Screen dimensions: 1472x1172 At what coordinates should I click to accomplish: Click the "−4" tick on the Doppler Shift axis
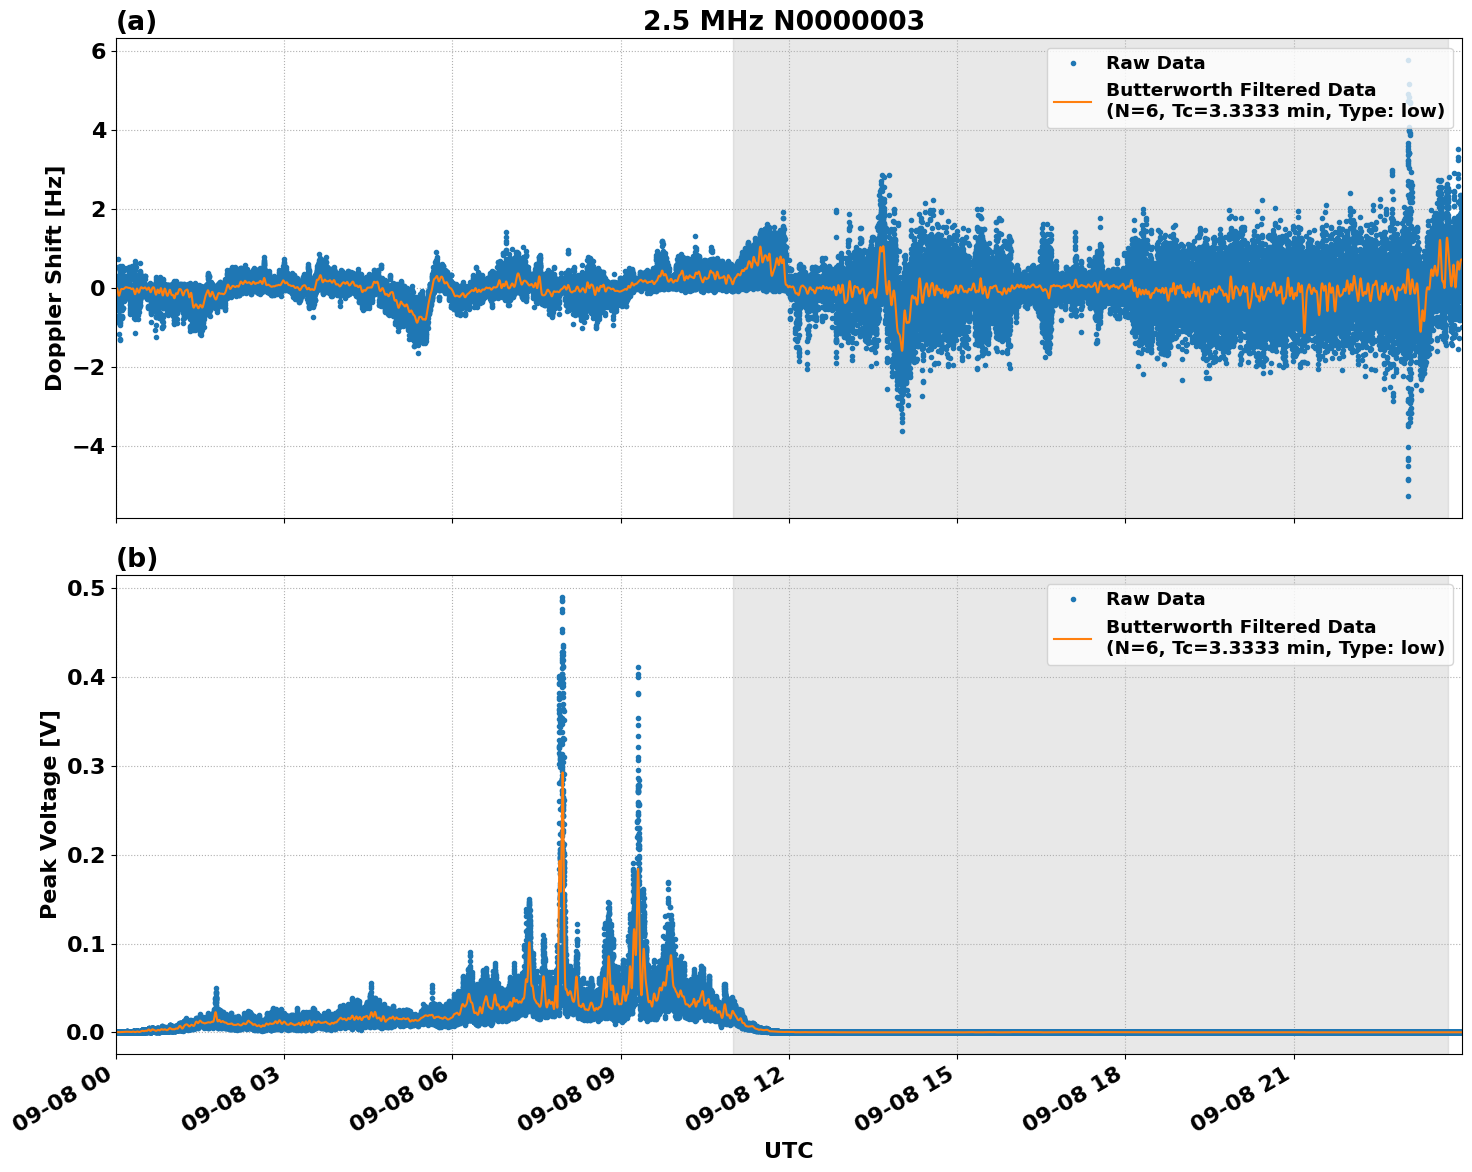(88, 446)
